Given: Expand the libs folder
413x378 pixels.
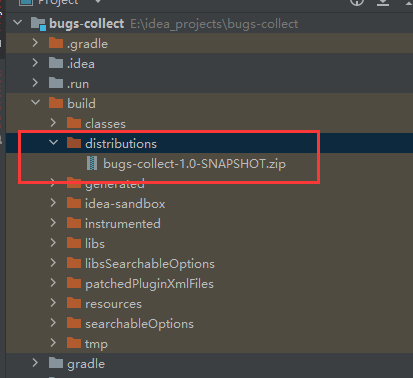Looking at the screenshot, I should tap(53, 243).
